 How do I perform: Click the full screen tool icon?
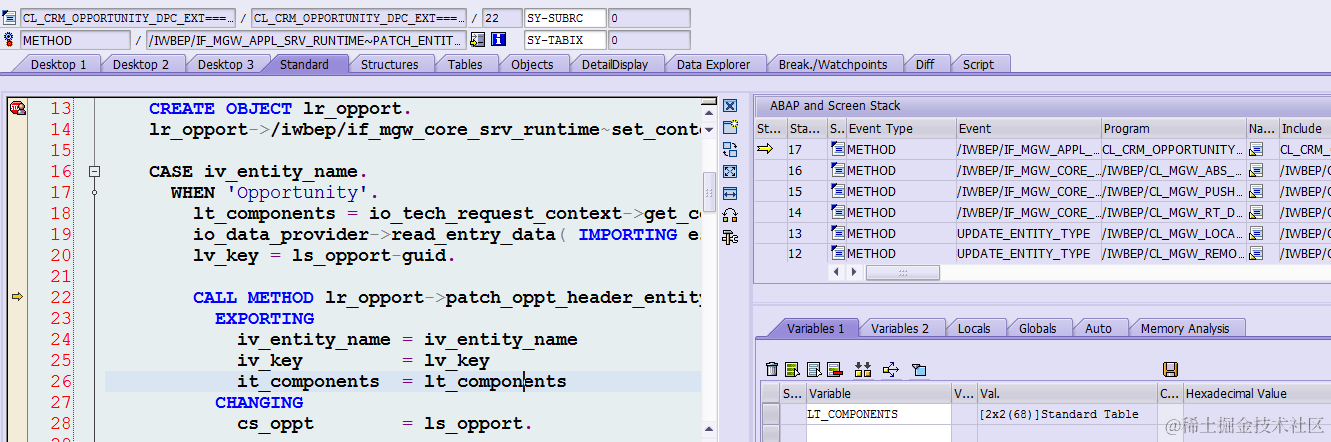coord(730,172)
